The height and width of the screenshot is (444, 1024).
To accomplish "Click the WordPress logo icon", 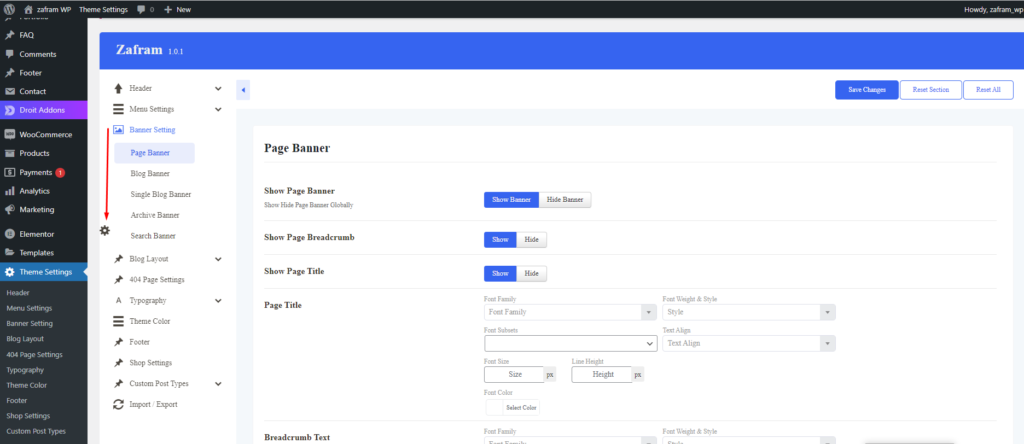I will 10,9.
